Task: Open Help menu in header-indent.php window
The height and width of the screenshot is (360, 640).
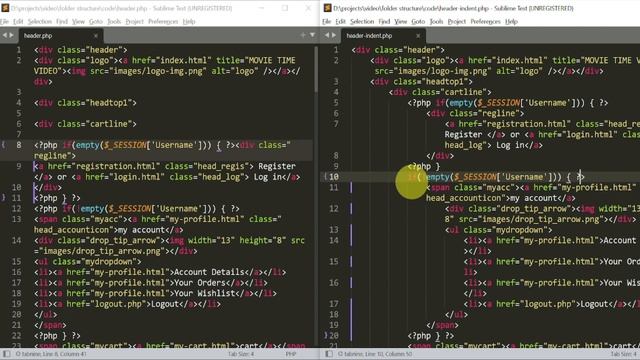Action: tap(511, 22)
